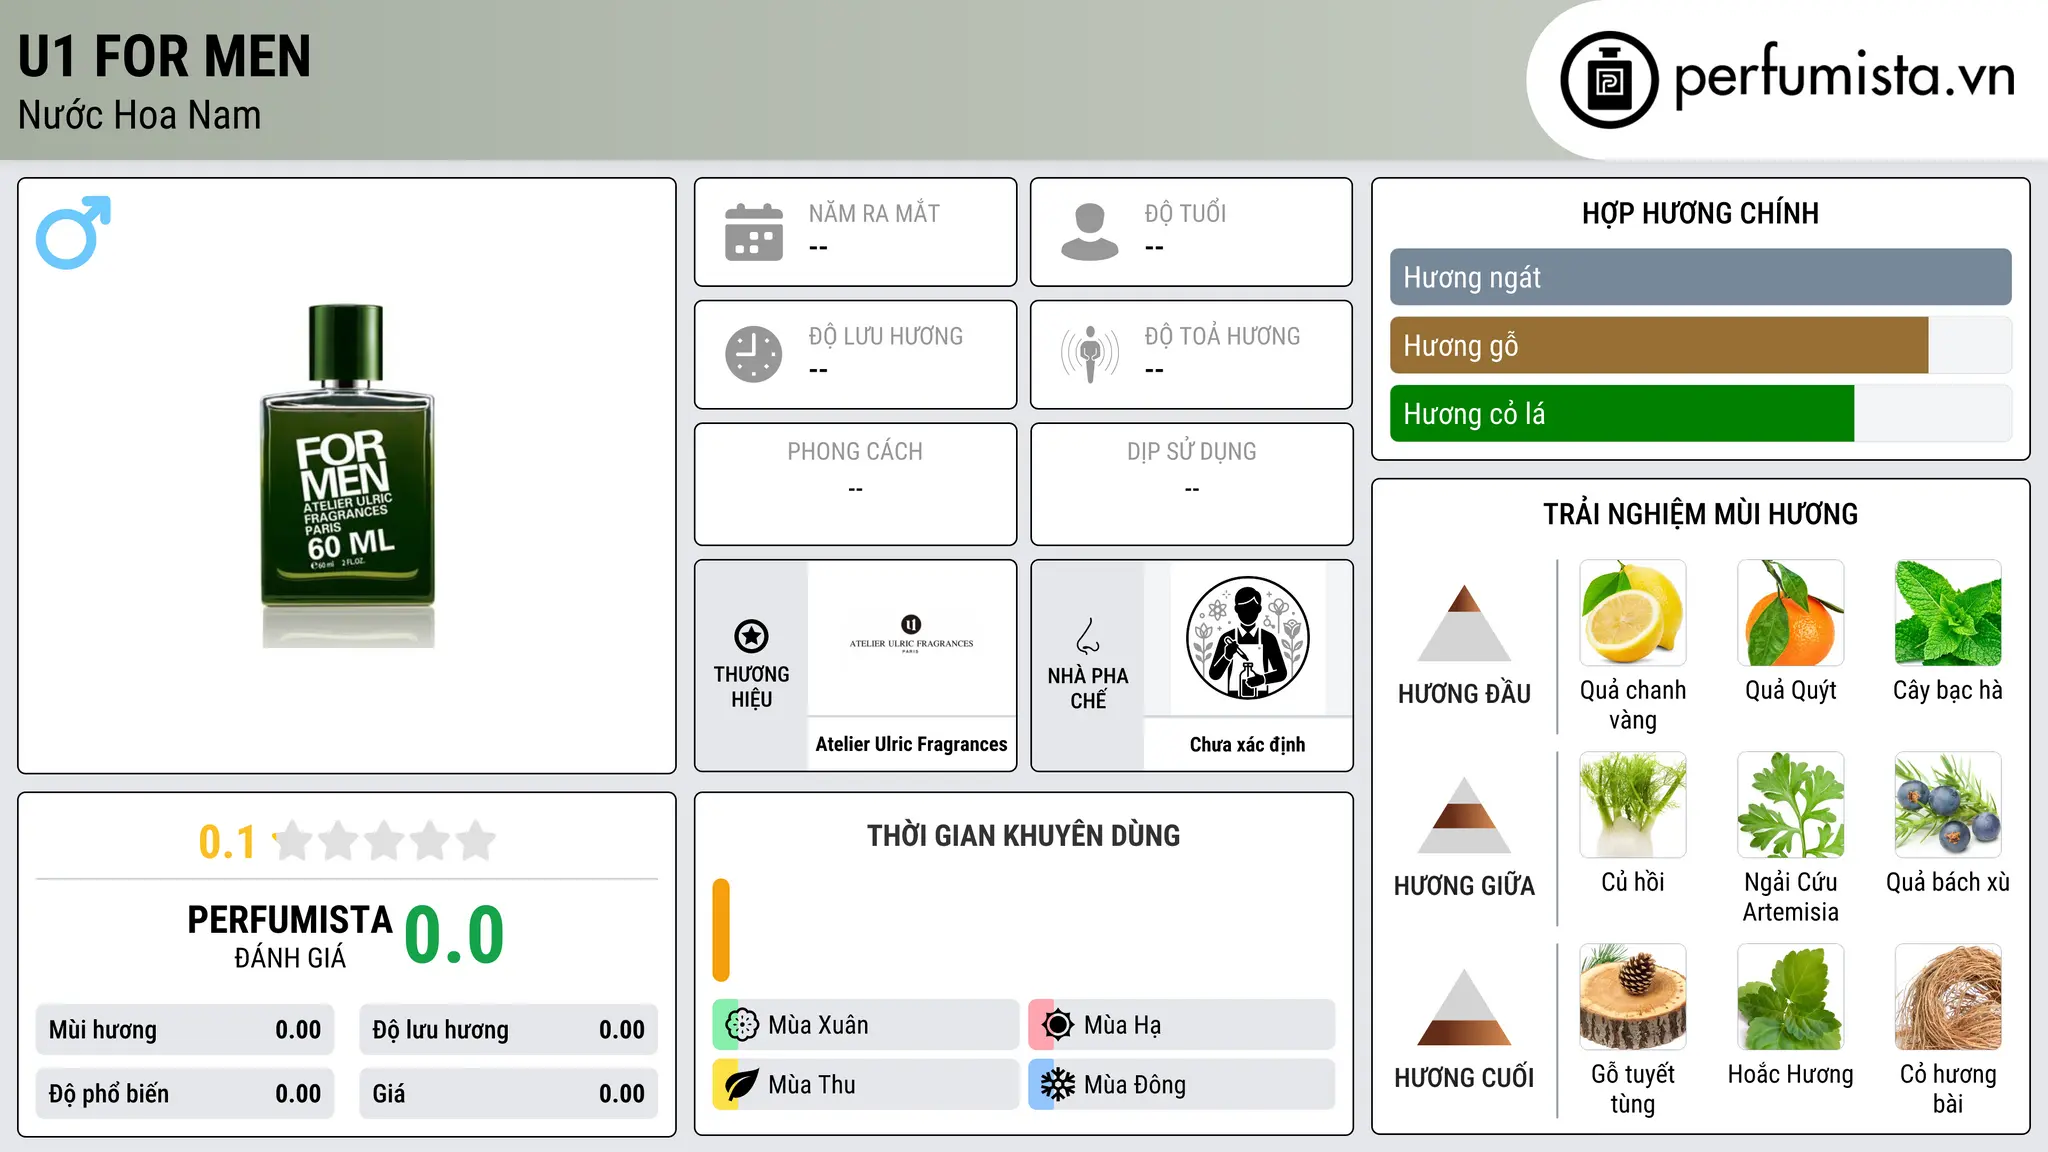Click the Quả Quýt mandarin image
2048x1152 pixels.
[x=1791, y=613]
